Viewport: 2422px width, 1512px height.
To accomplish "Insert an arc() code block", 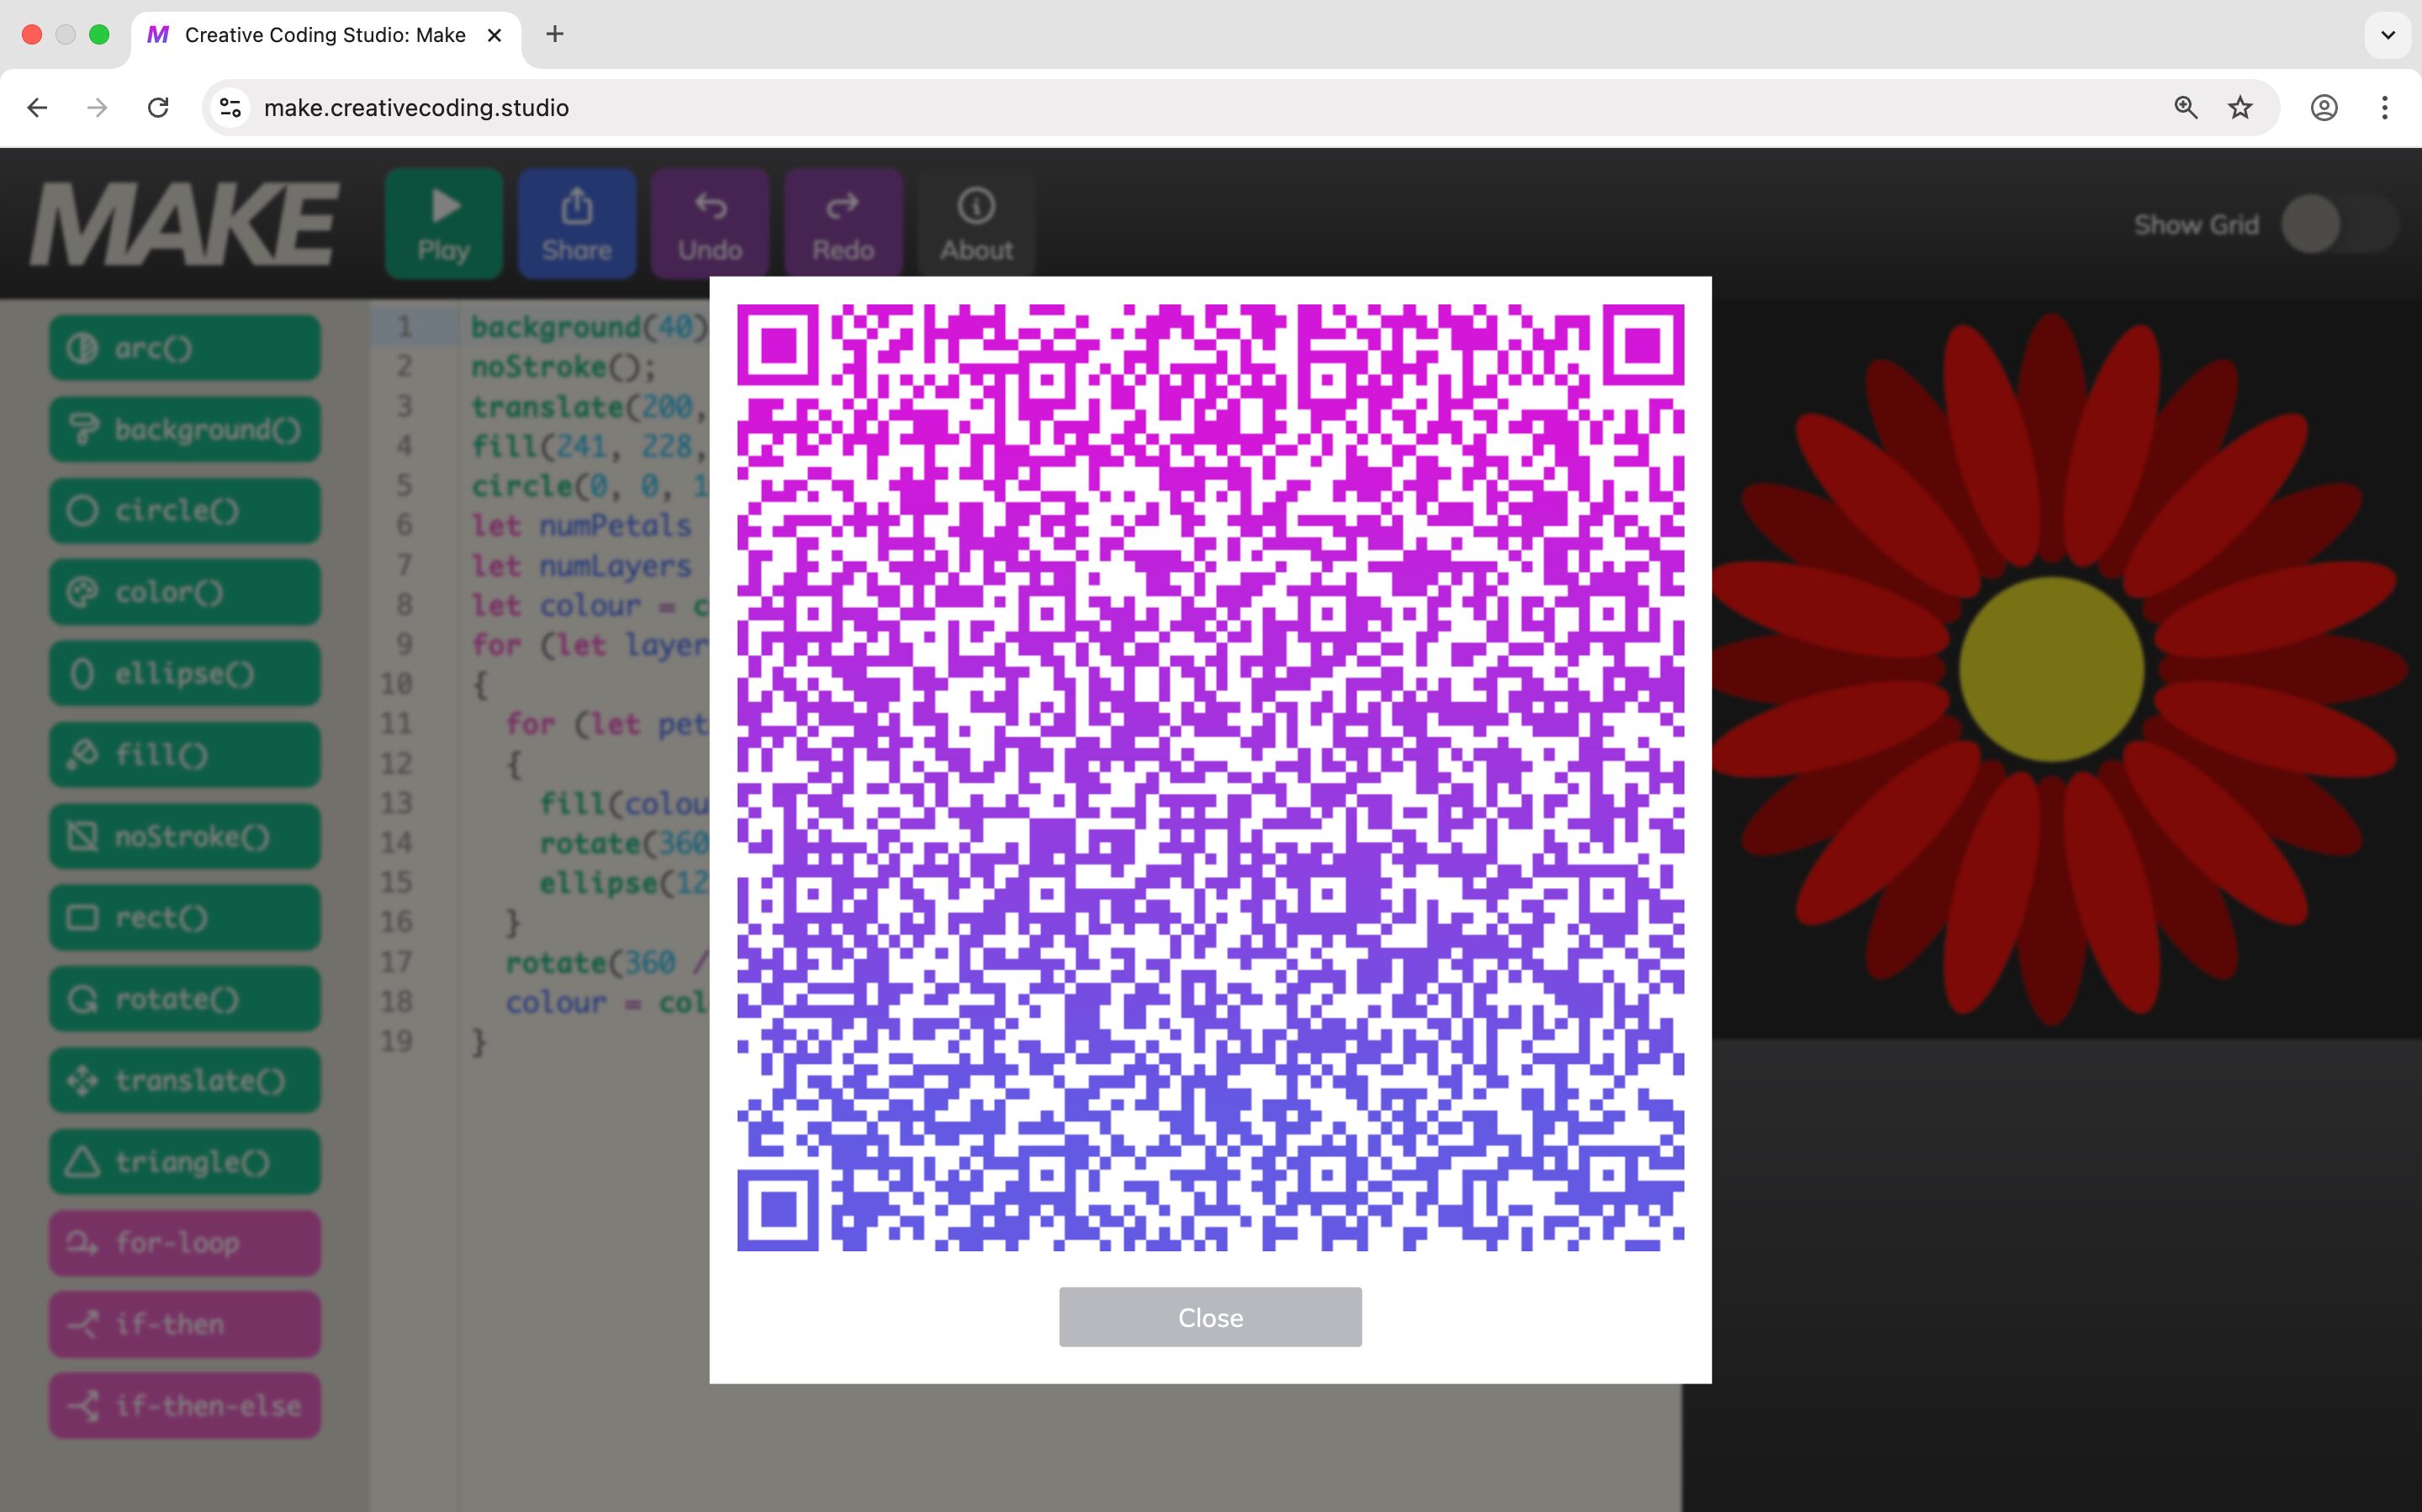I will coord(185,348).
